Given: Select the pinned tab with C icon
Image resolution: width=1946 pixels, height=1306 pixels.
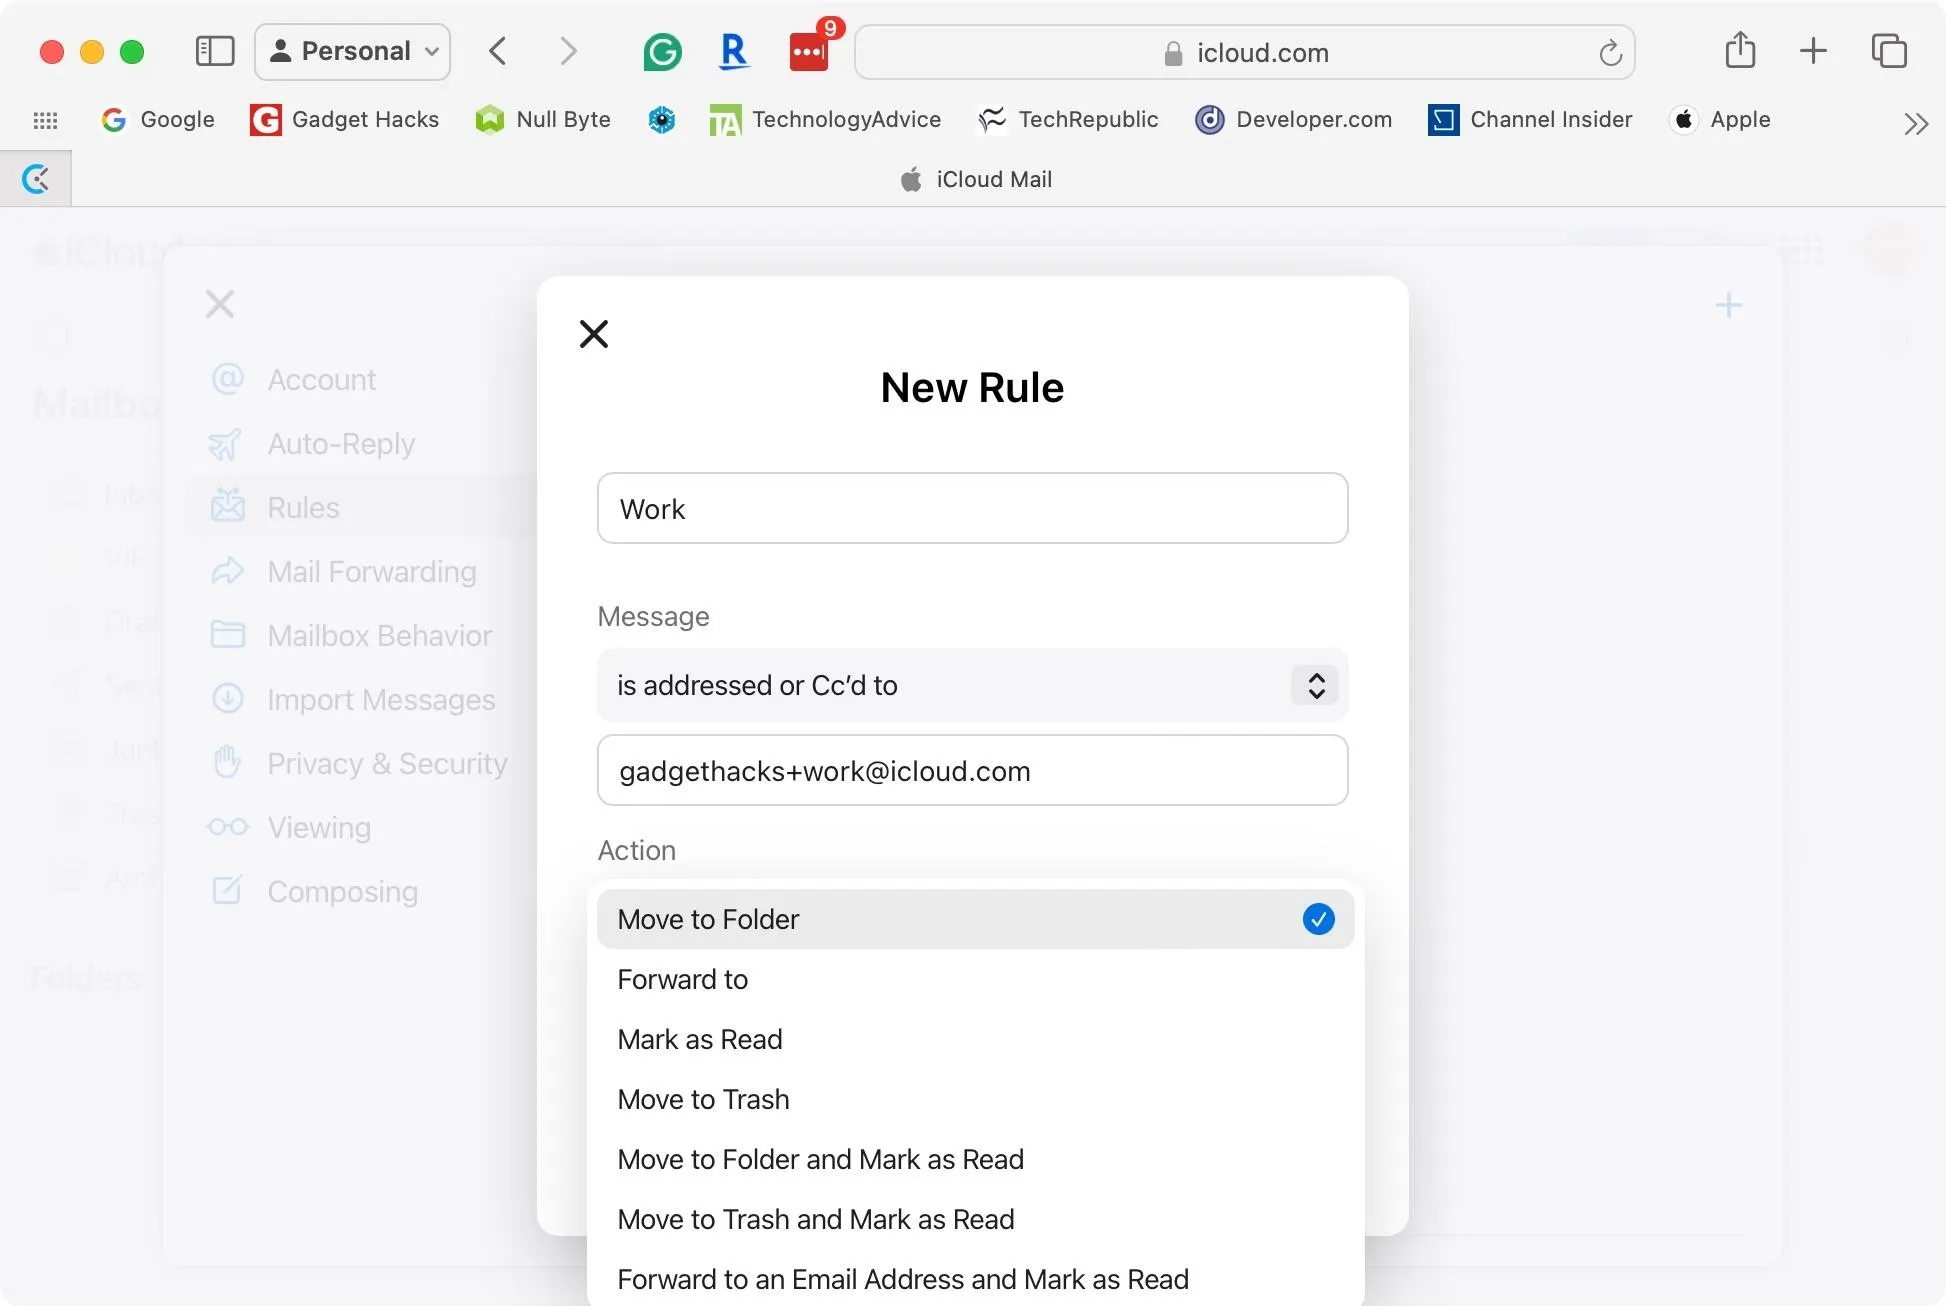Looking at the screenshot, I should point(36,179).
